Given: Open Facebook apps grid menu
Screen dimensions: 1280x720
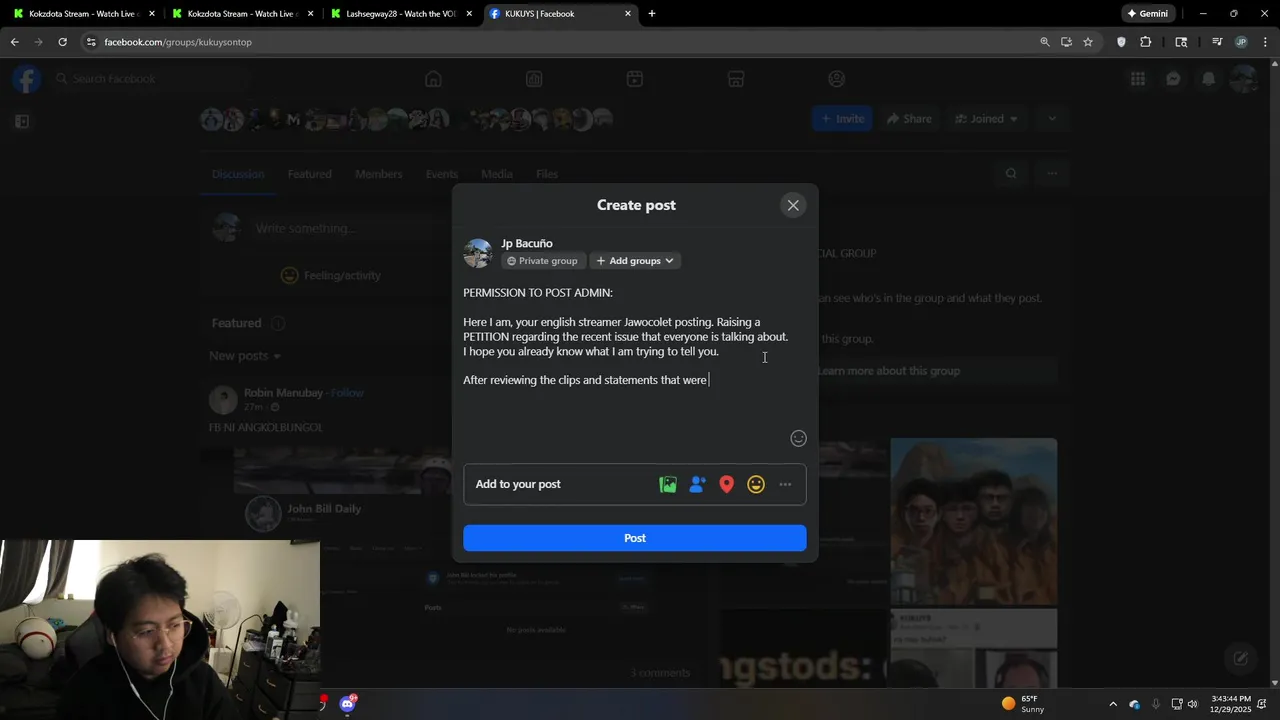Looking at the screenshot, I should coord(1138,79).
